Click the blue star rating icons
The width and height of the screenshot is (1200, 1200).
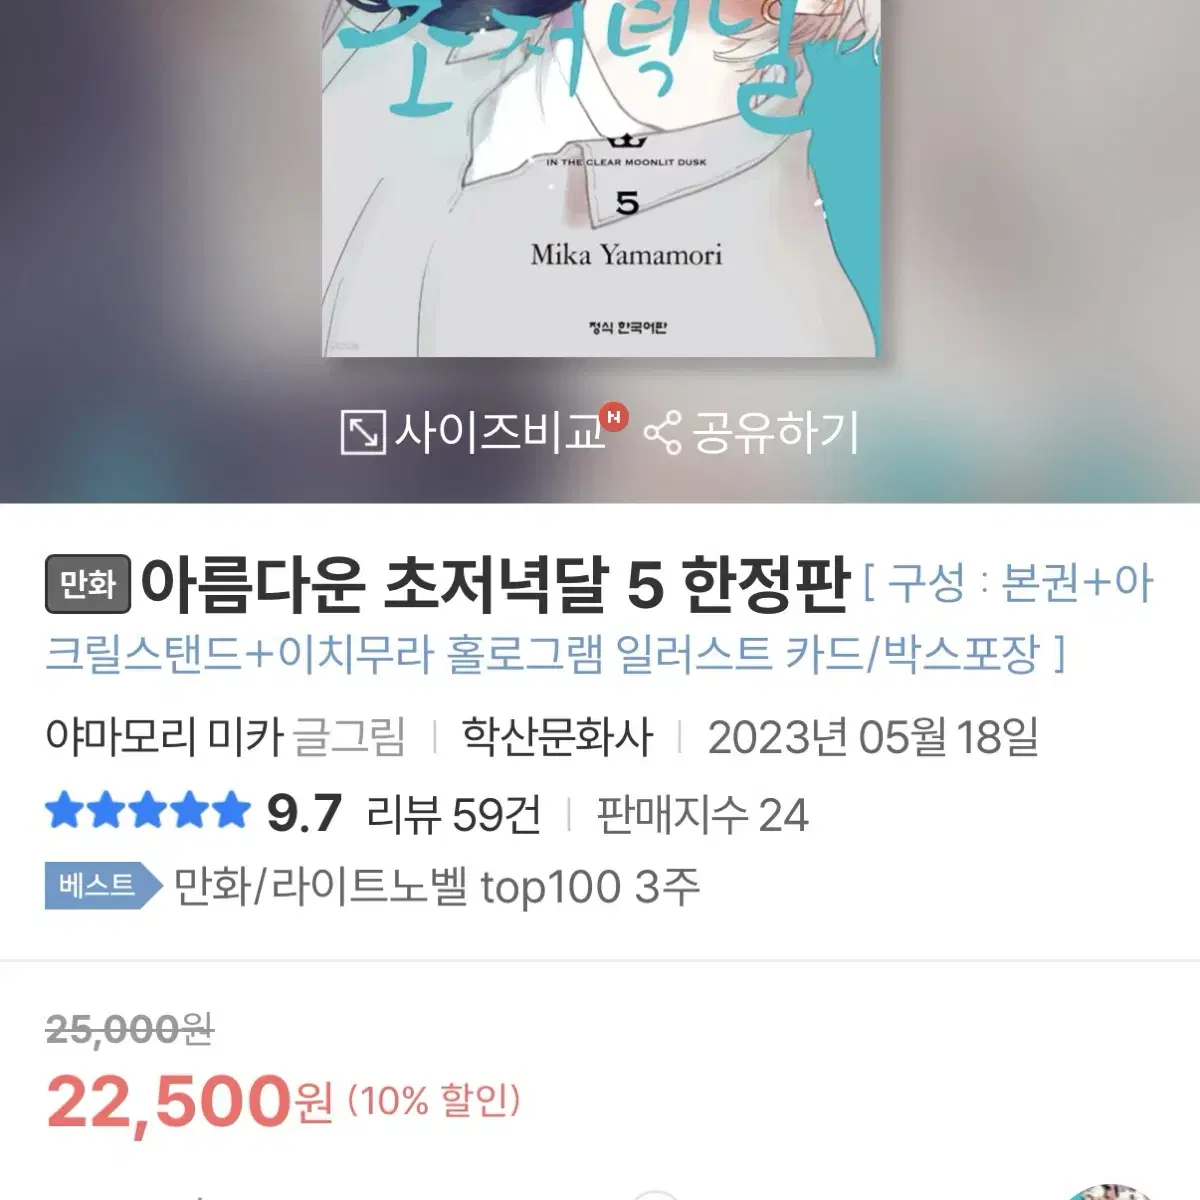click(x=147, y=811)
